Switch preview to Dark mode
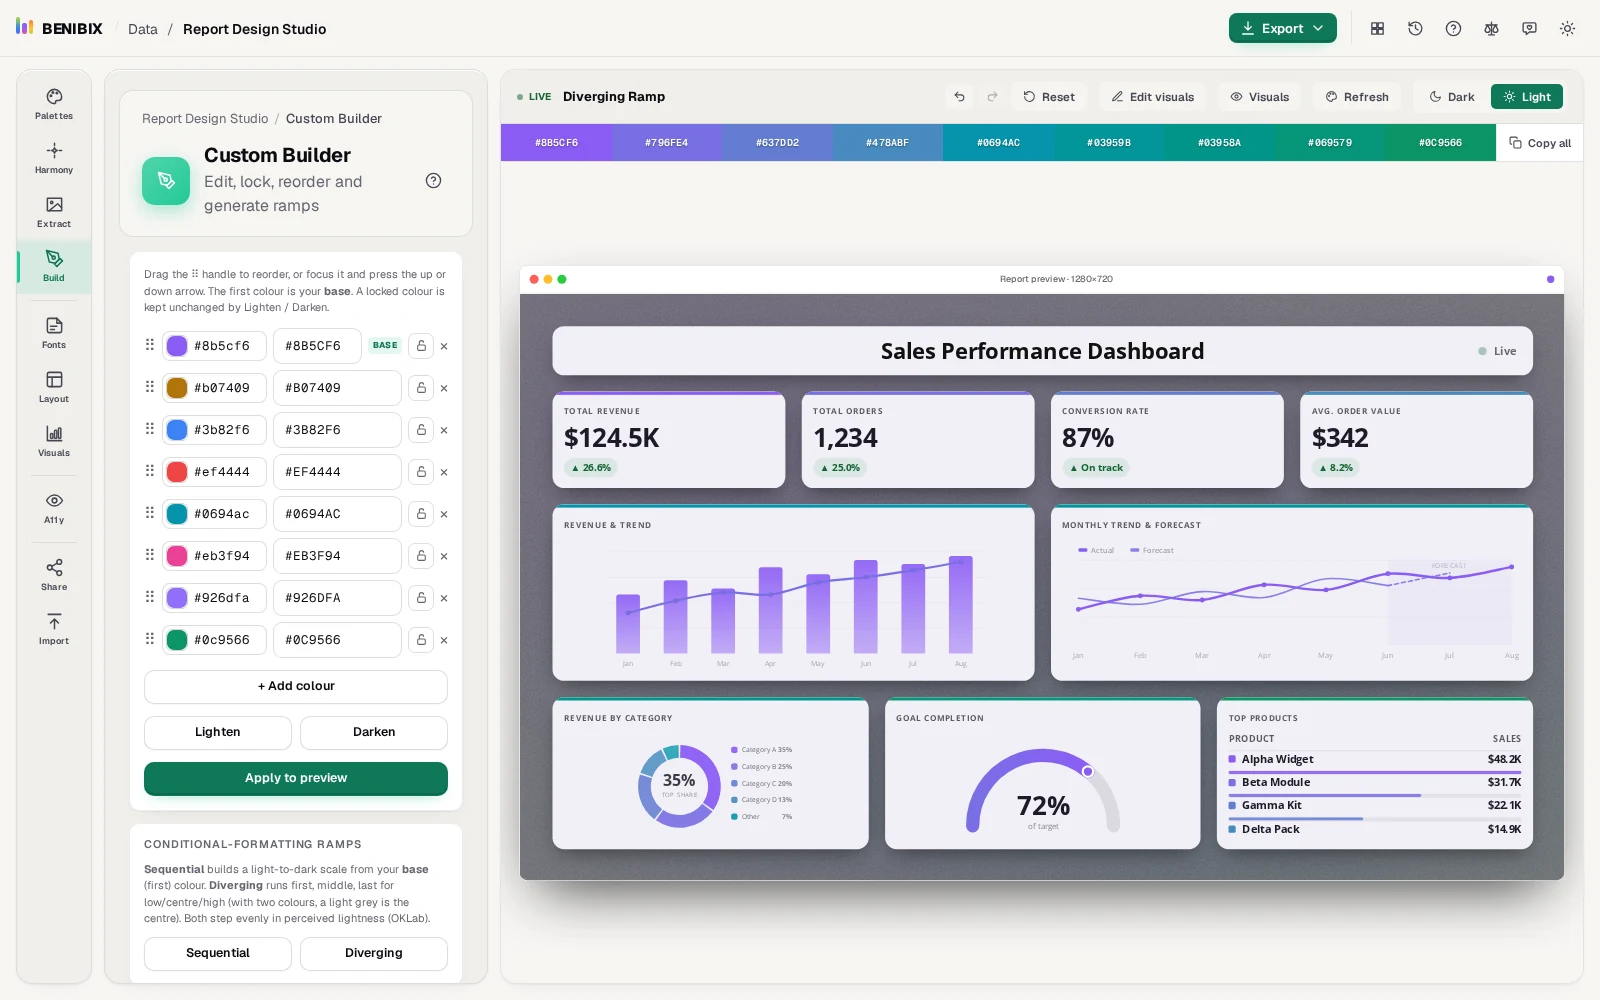1600x1000 pixels. coord(1451,97)
